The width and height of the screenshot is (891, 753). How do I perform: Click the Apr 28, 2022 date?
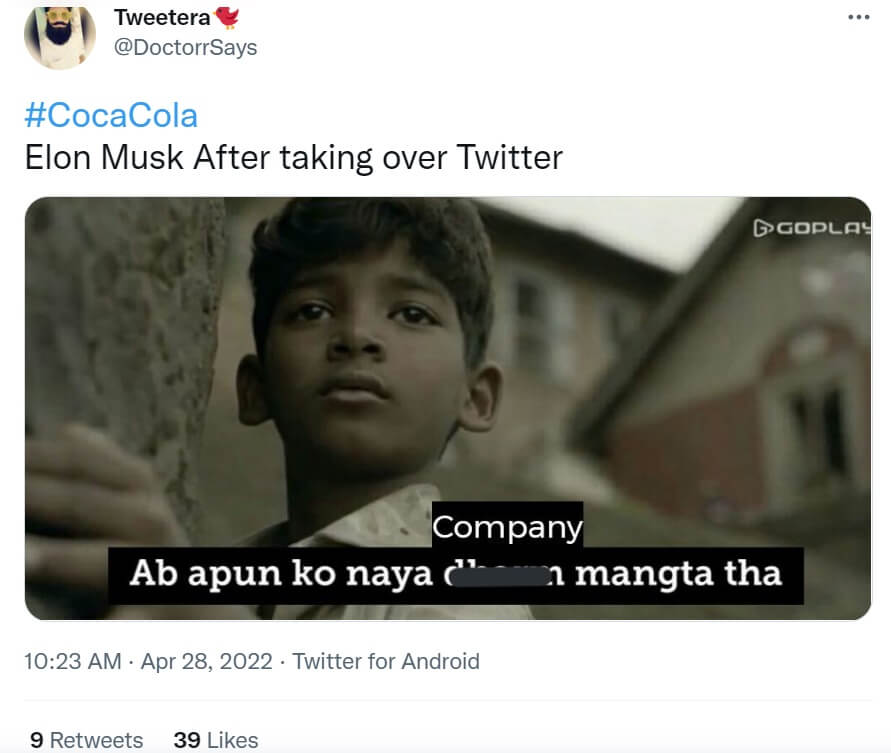[206, 661]
